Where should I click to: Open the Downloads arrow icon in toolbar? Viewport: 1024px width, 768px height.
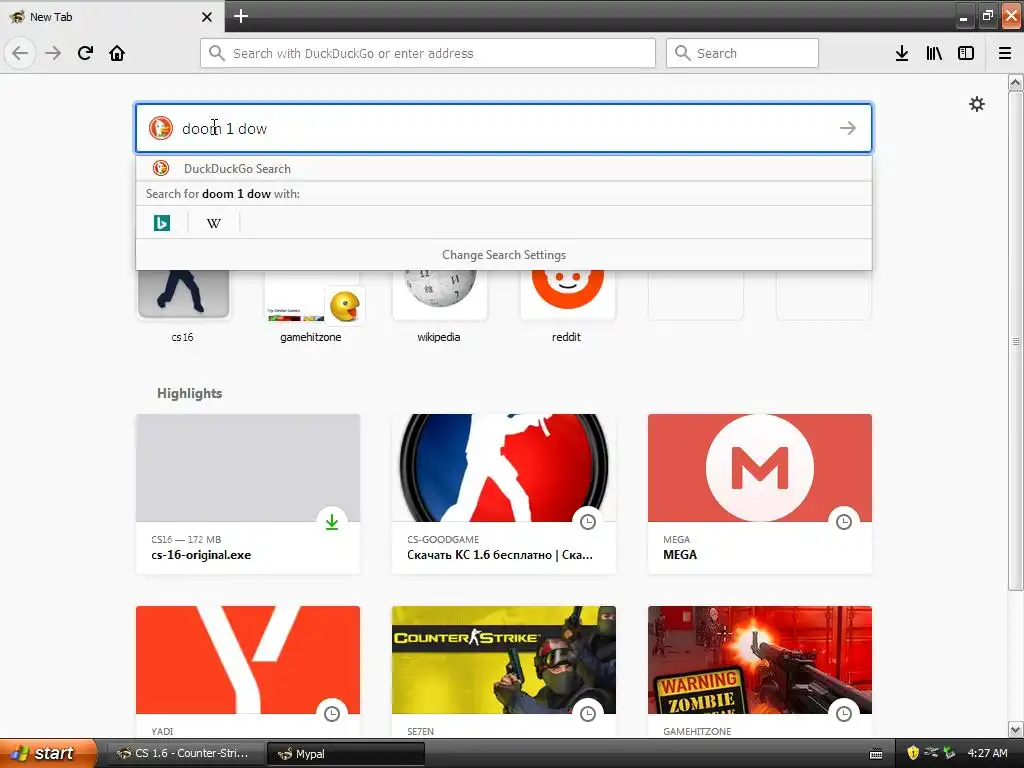coord(902,53)
